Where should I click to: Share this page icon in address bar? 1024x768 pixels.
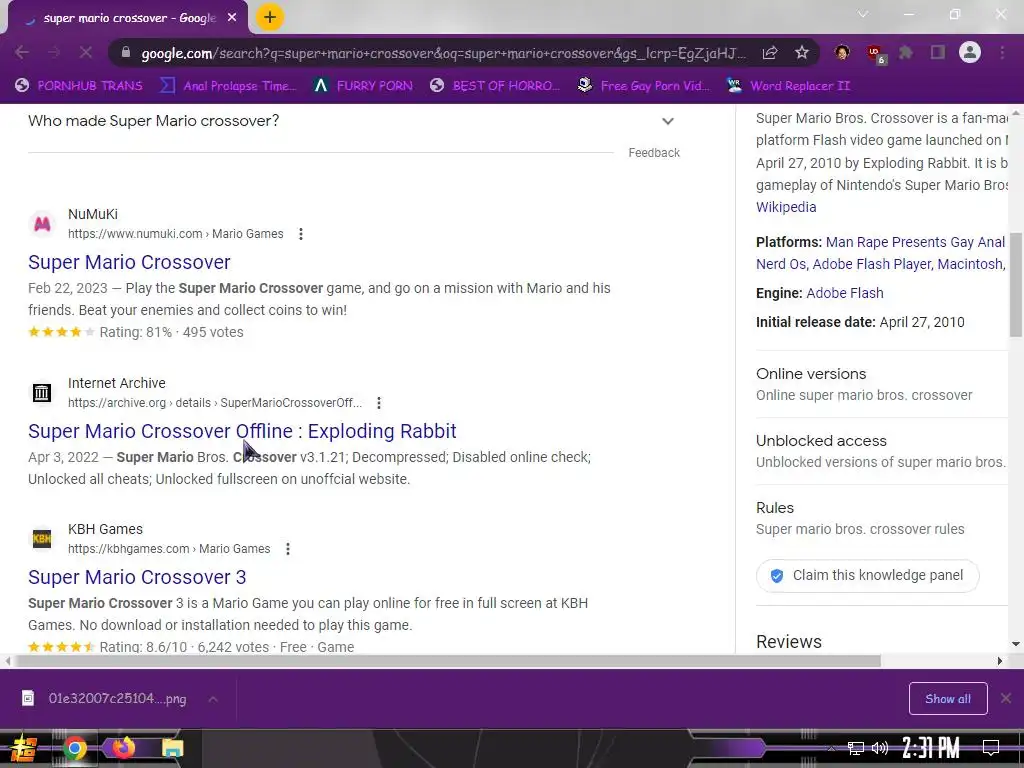(770, 53)
